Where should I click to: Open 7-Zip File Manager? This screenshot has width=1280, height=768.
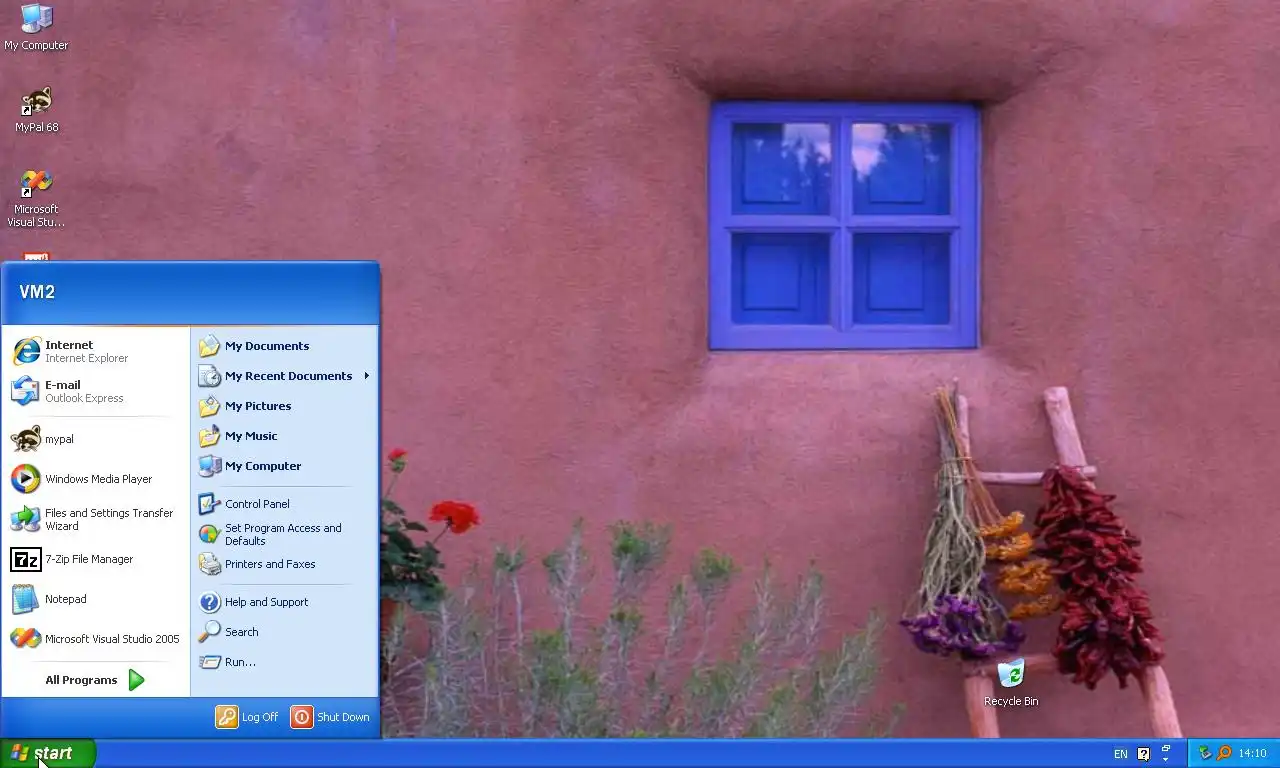97,559
